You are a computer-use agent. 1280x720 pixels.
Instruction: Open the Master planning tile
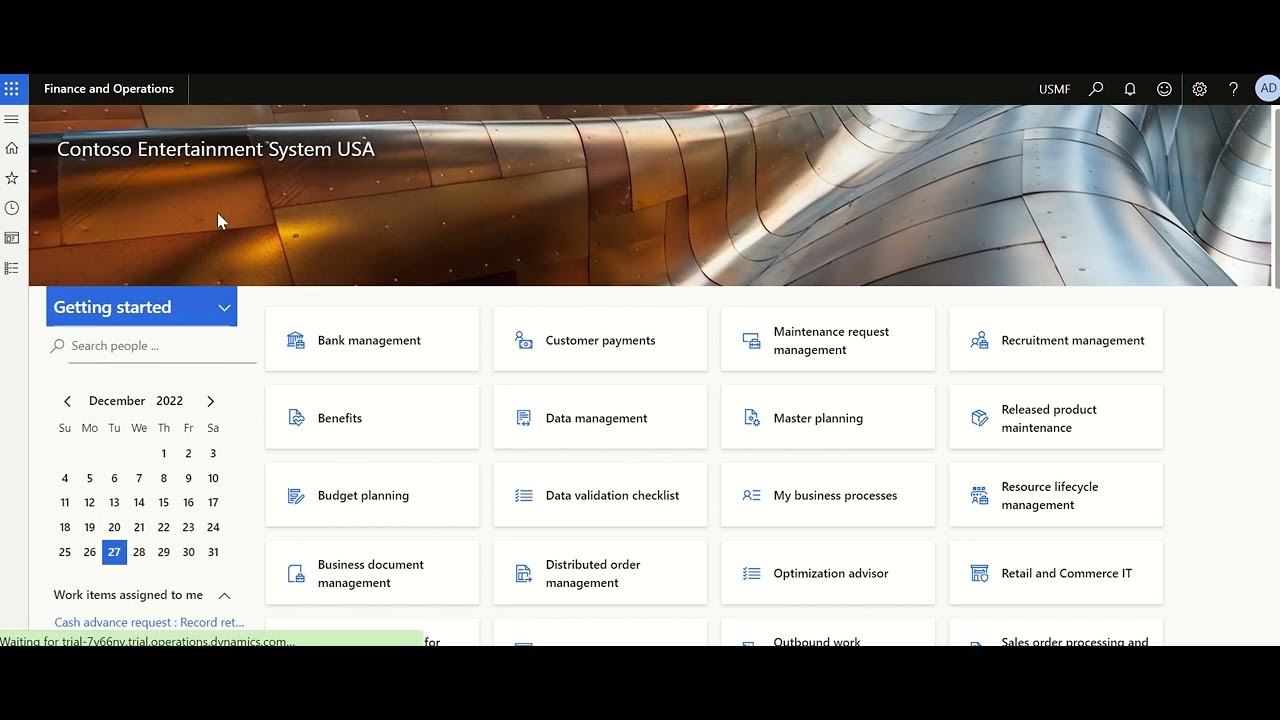pos(828,418)
